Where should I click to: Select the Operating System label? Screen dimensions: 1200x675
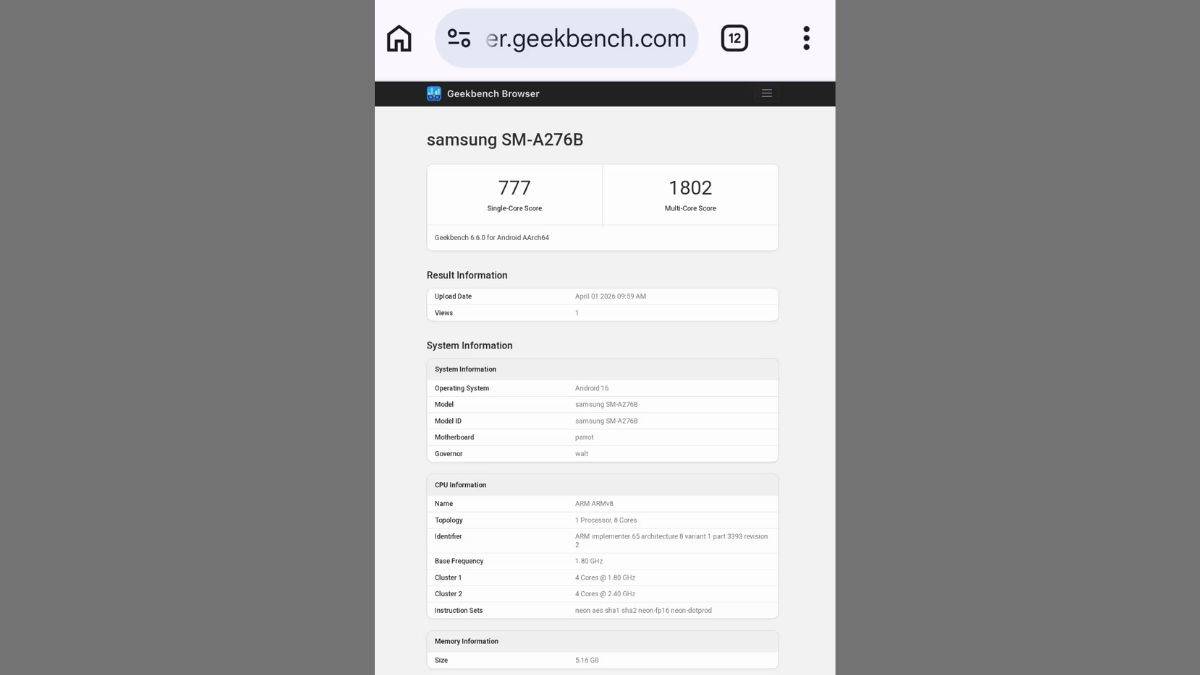pyautogui.click(x=462, y=388)
